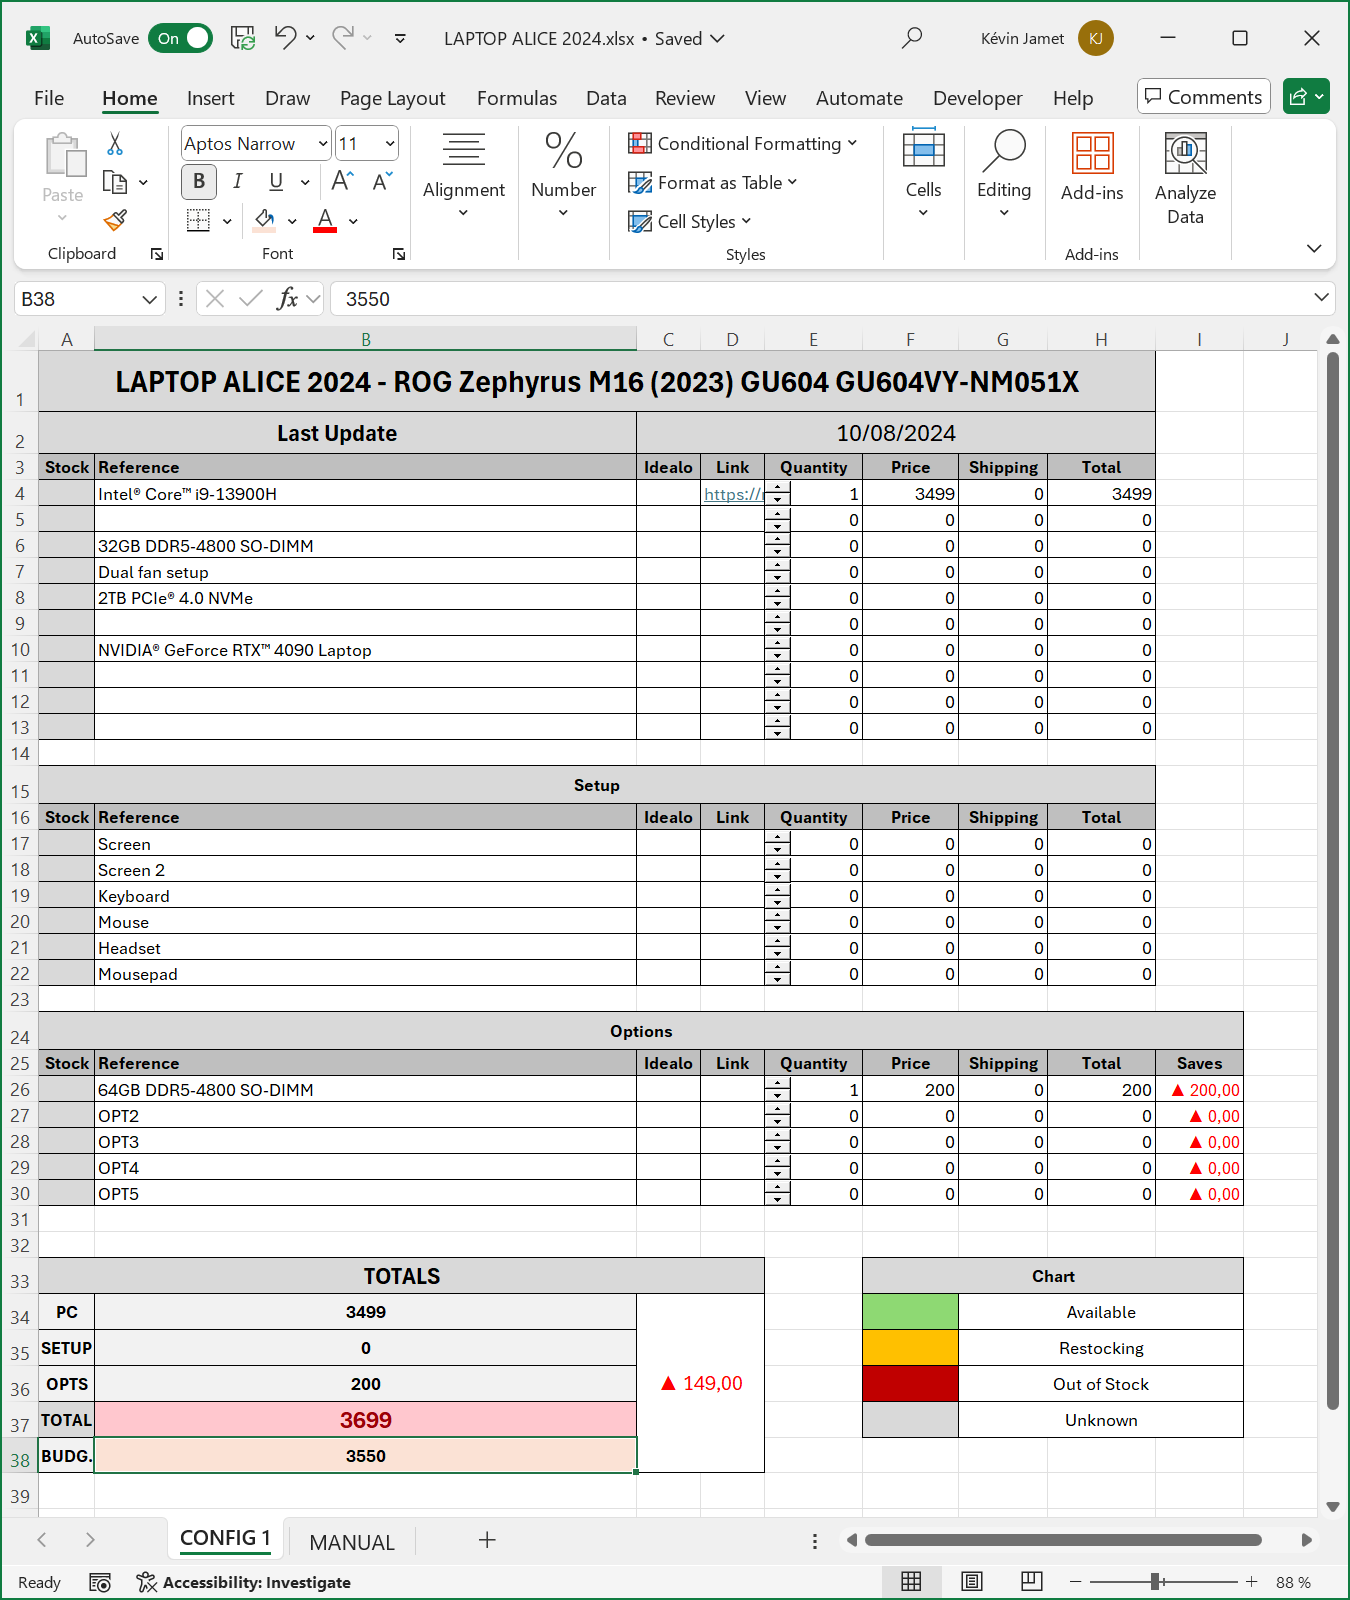Open the Cells group button
Screen dimensions: 1350x1600
pos(923,173)
